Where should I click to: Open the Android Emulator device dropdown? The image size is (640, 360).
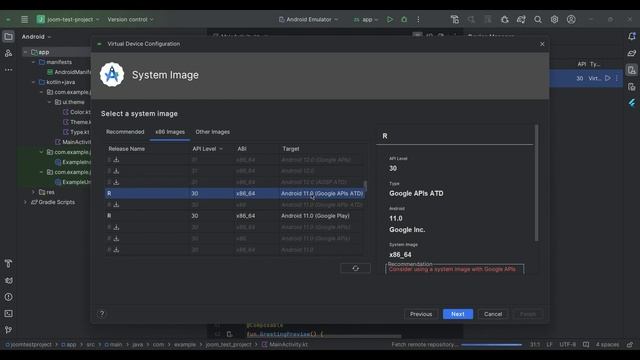tap(309, 19)
